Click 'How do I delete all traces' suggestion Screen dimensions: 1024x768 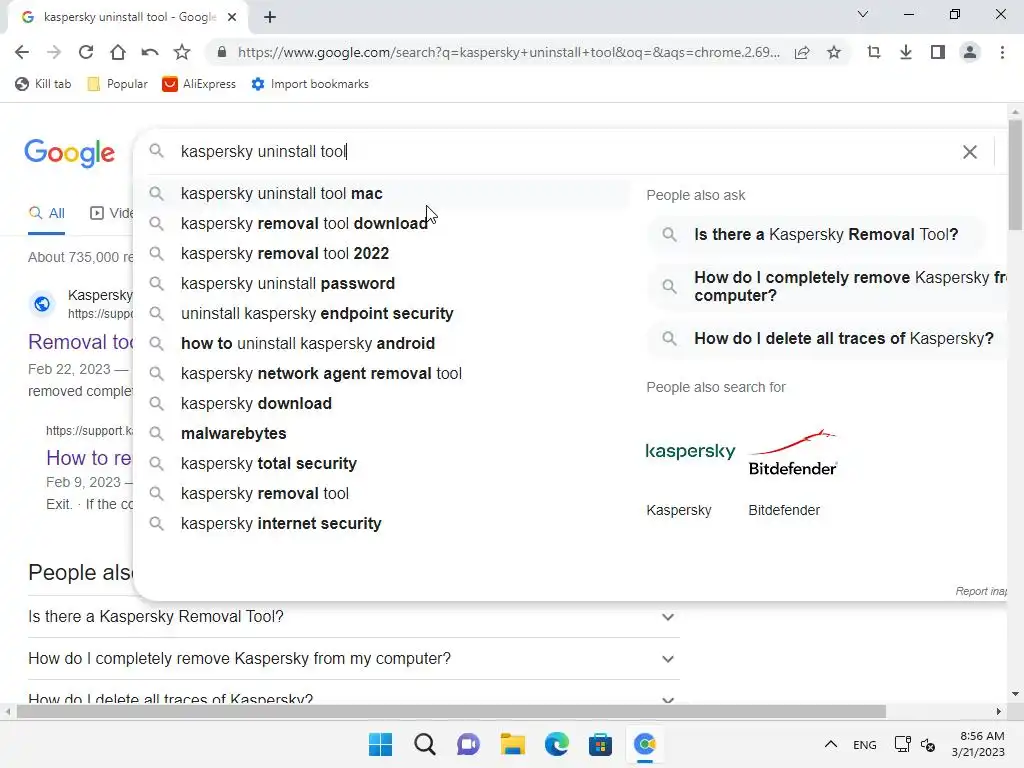[x=827, y=338]
